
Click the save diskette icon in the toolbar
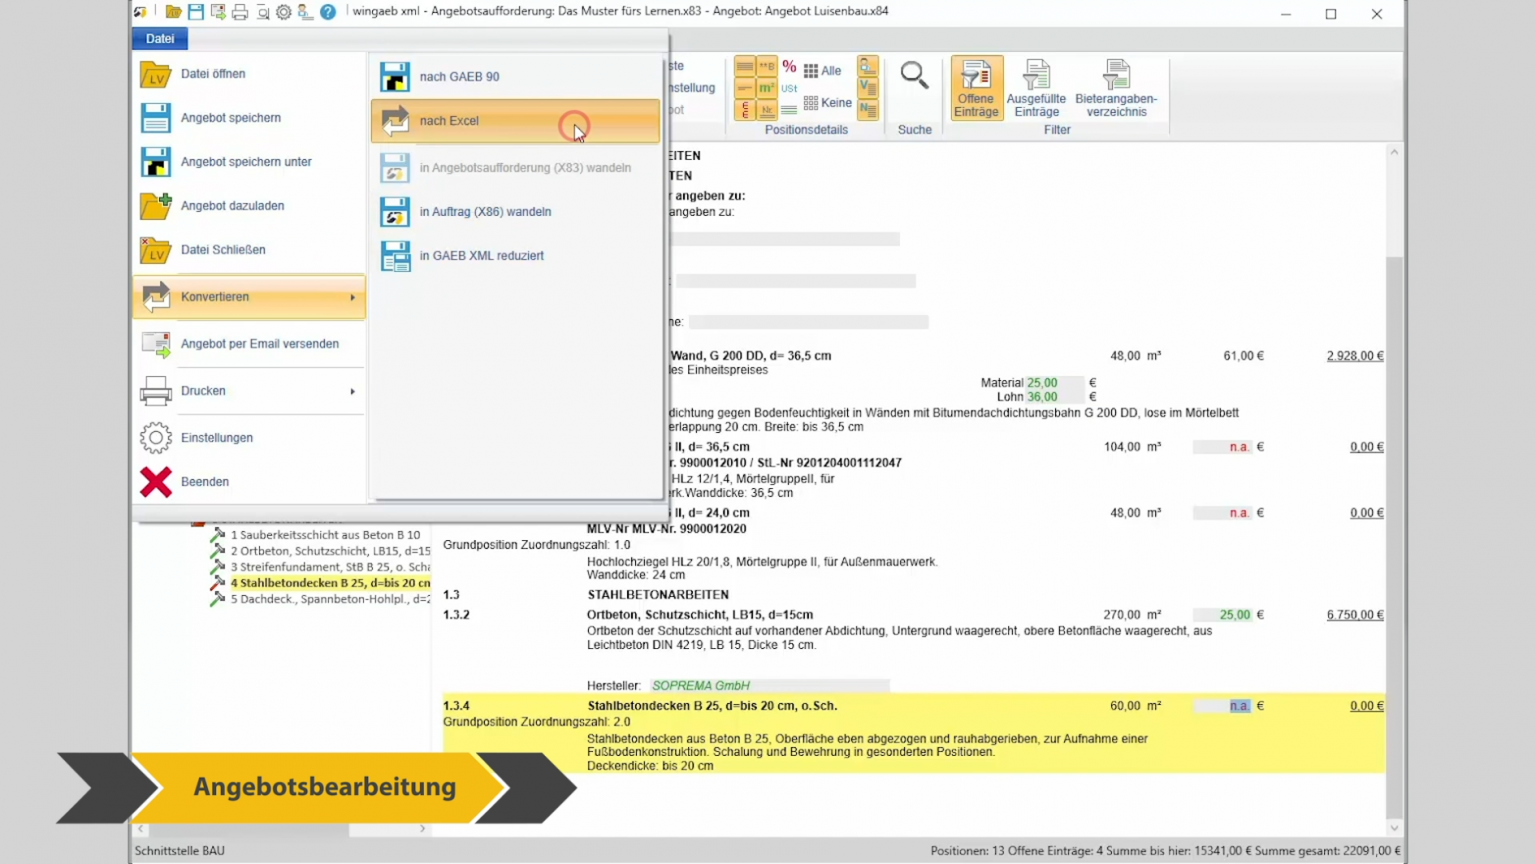point(195,11)
